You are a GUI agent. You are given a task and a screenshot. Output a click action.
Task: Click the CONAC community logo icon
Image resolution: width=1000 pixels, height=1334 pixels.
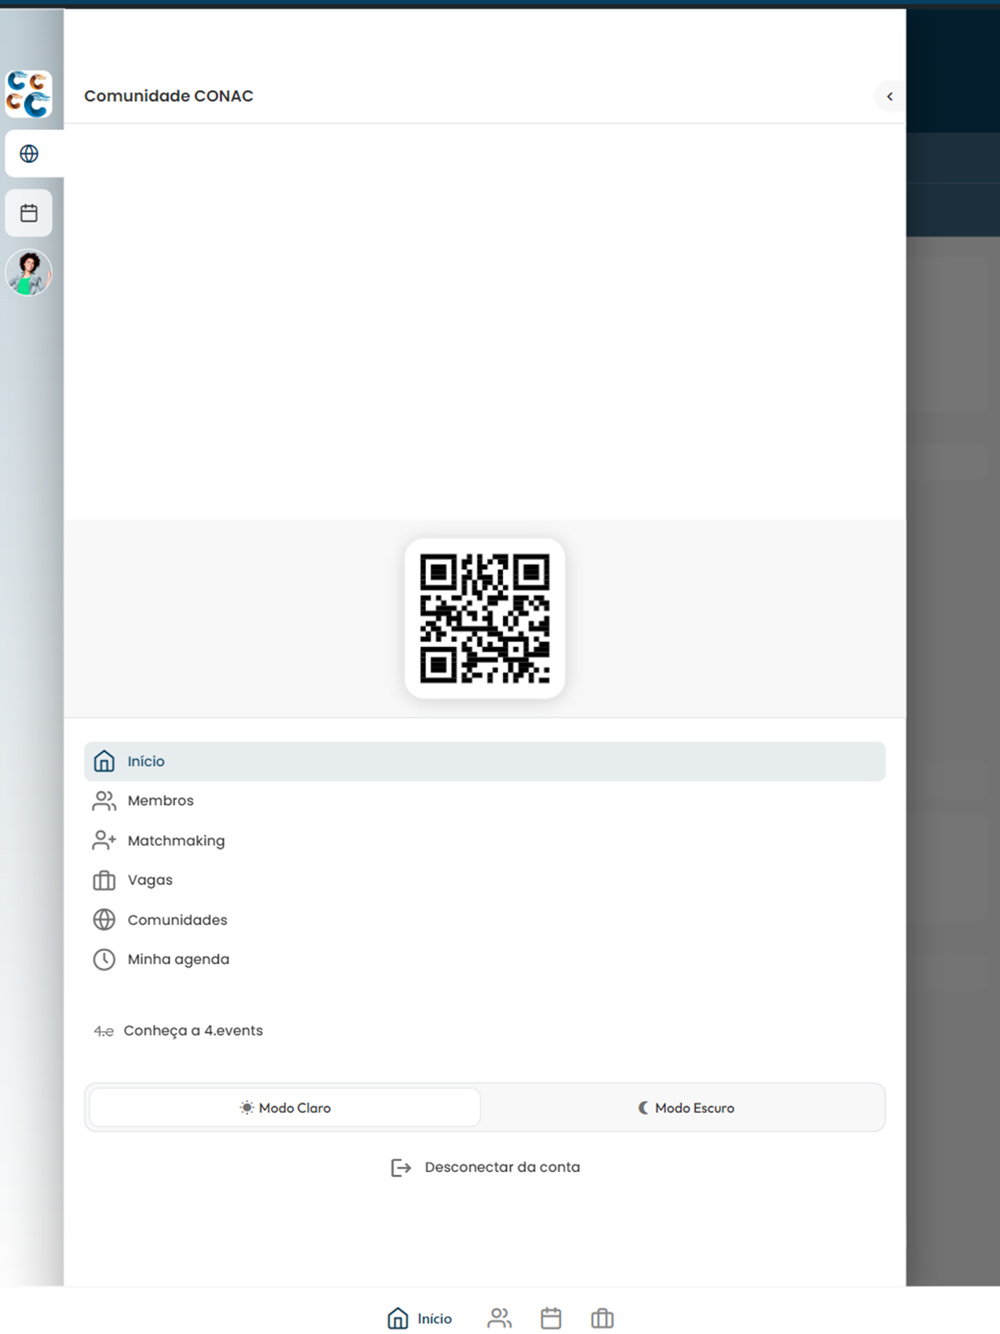pos(28,94)
